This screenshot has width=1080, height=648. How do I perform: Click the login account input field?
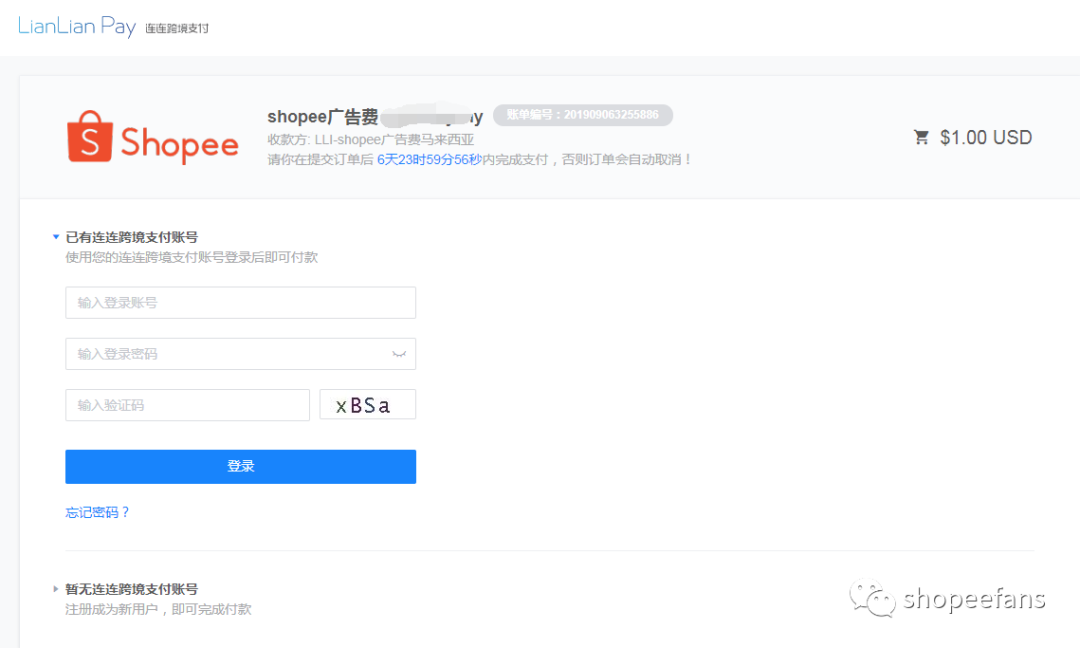(240, 302)
